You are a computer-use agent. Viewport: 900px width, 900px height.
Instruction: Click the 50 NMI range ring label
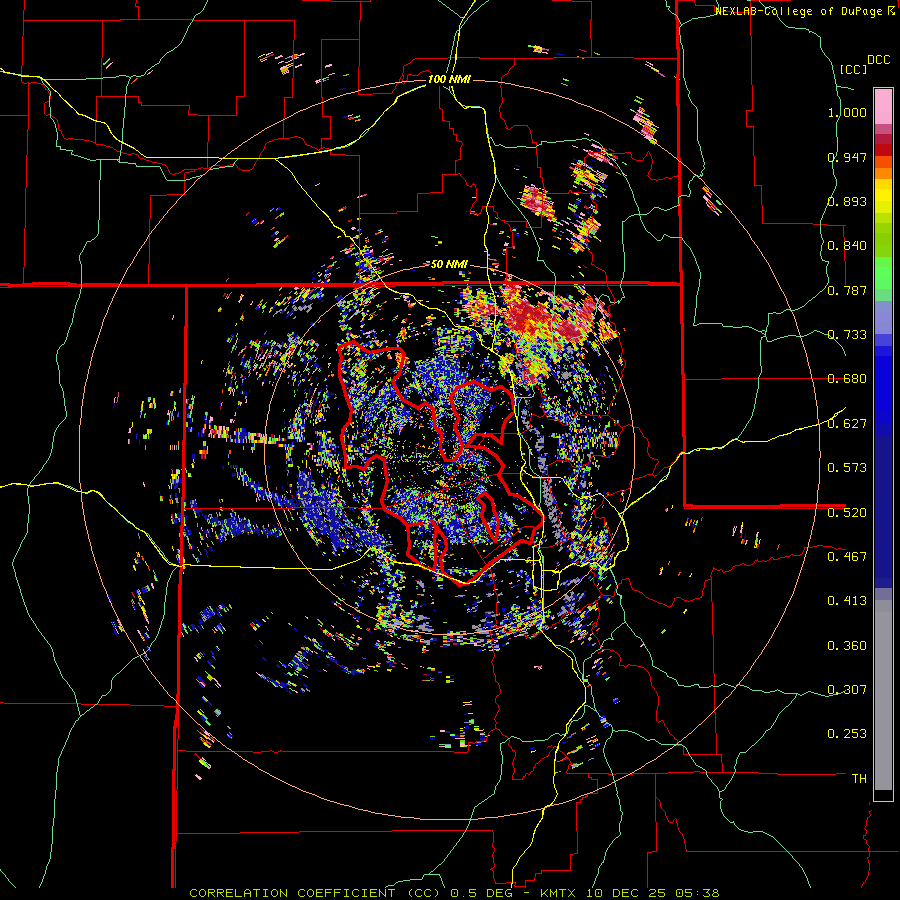tap(449, 264)
